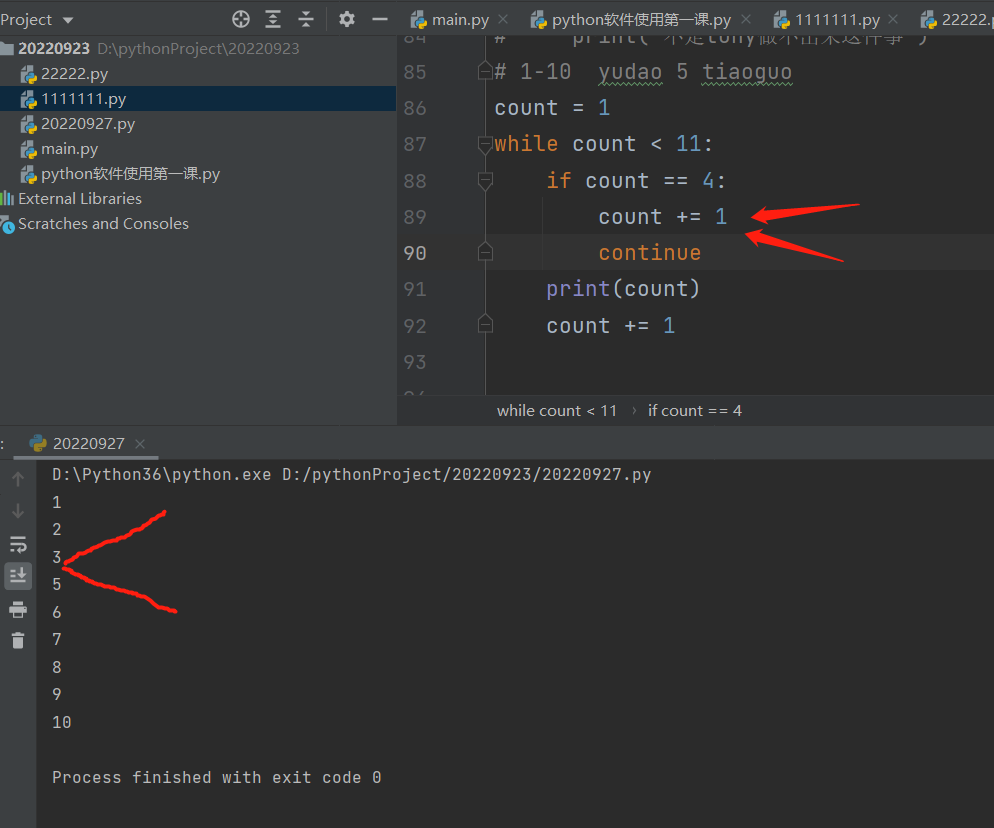Click line number 93 in the gutter
The width and height of the screenshot is (994, 828).
point(415,362)
